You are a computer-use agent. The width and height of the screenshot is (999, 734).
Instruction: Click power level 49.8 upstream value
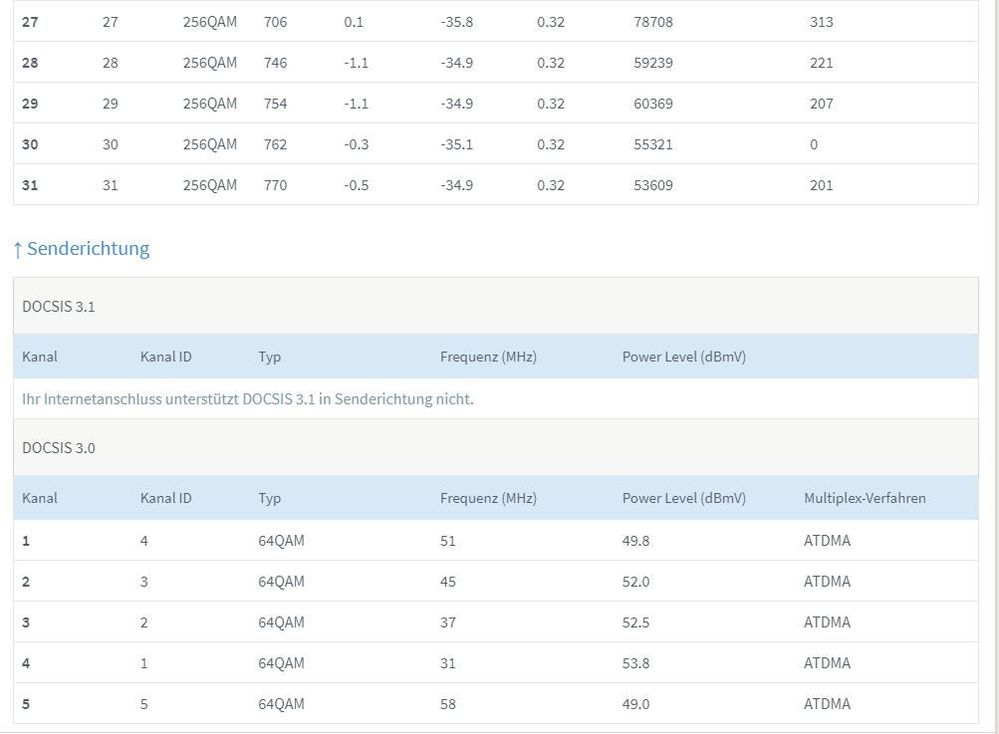coord(636,540)
